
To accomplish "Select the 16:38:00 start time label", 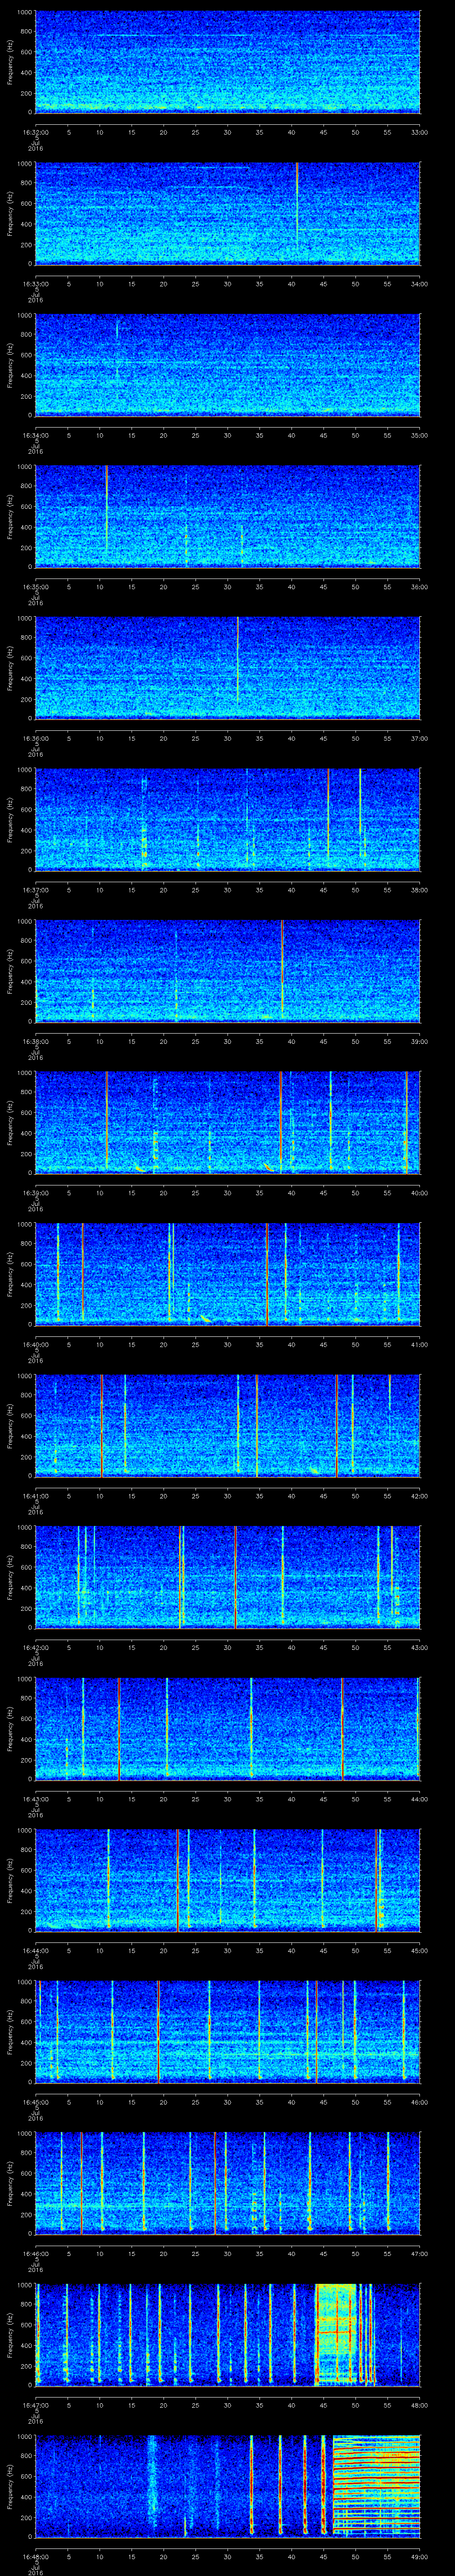I will (x=35, y=1041).
